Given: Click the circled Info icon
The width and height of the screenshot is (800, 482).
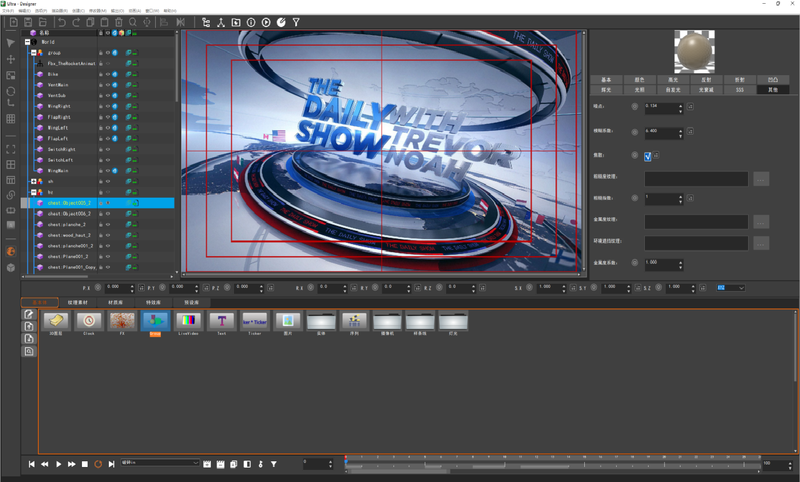Looking at the screenshot, I should (x=251, y=22).
